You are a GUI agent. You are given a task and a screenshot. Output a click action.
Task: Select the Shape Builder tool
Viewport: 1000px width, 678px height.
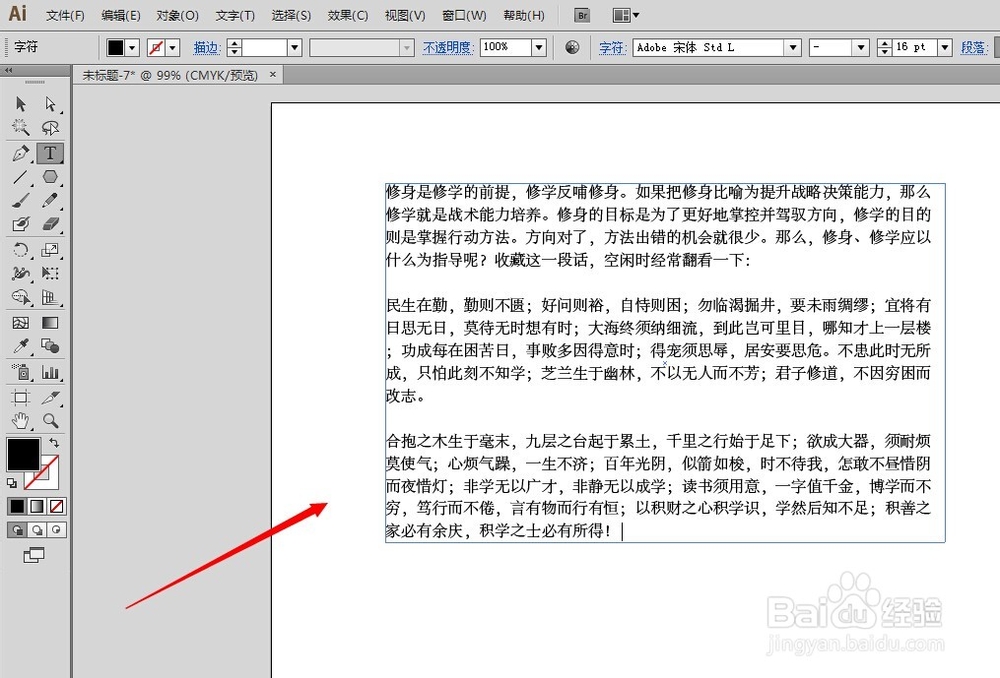[20, 297]
